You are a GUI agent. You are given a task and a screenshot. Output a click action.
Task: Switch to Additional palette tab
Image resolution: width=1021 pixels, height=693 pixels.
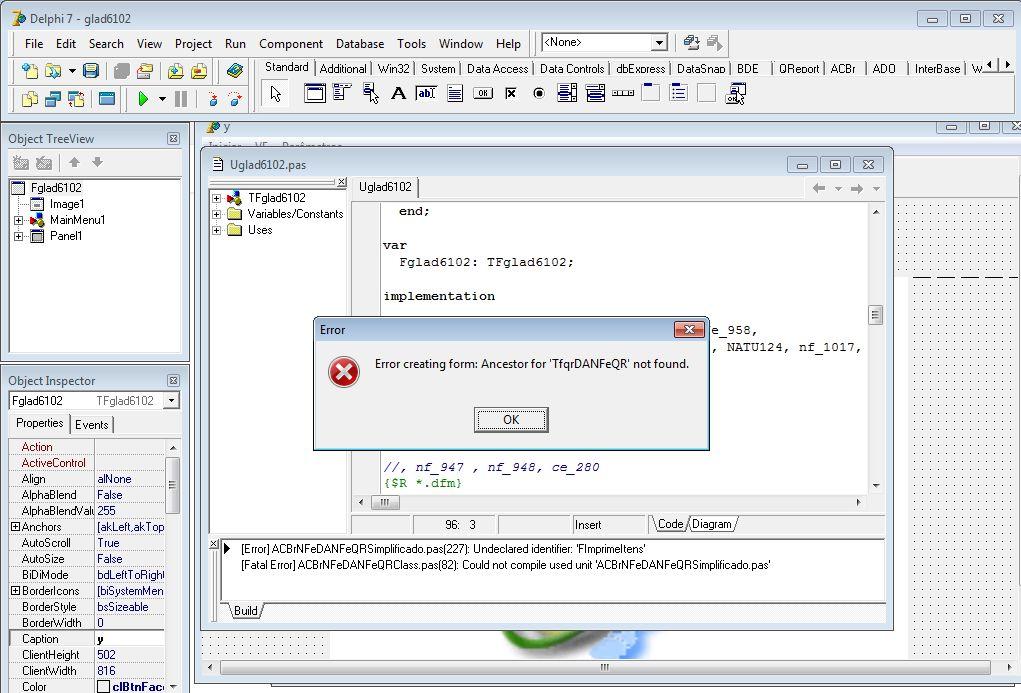point(343,68)
